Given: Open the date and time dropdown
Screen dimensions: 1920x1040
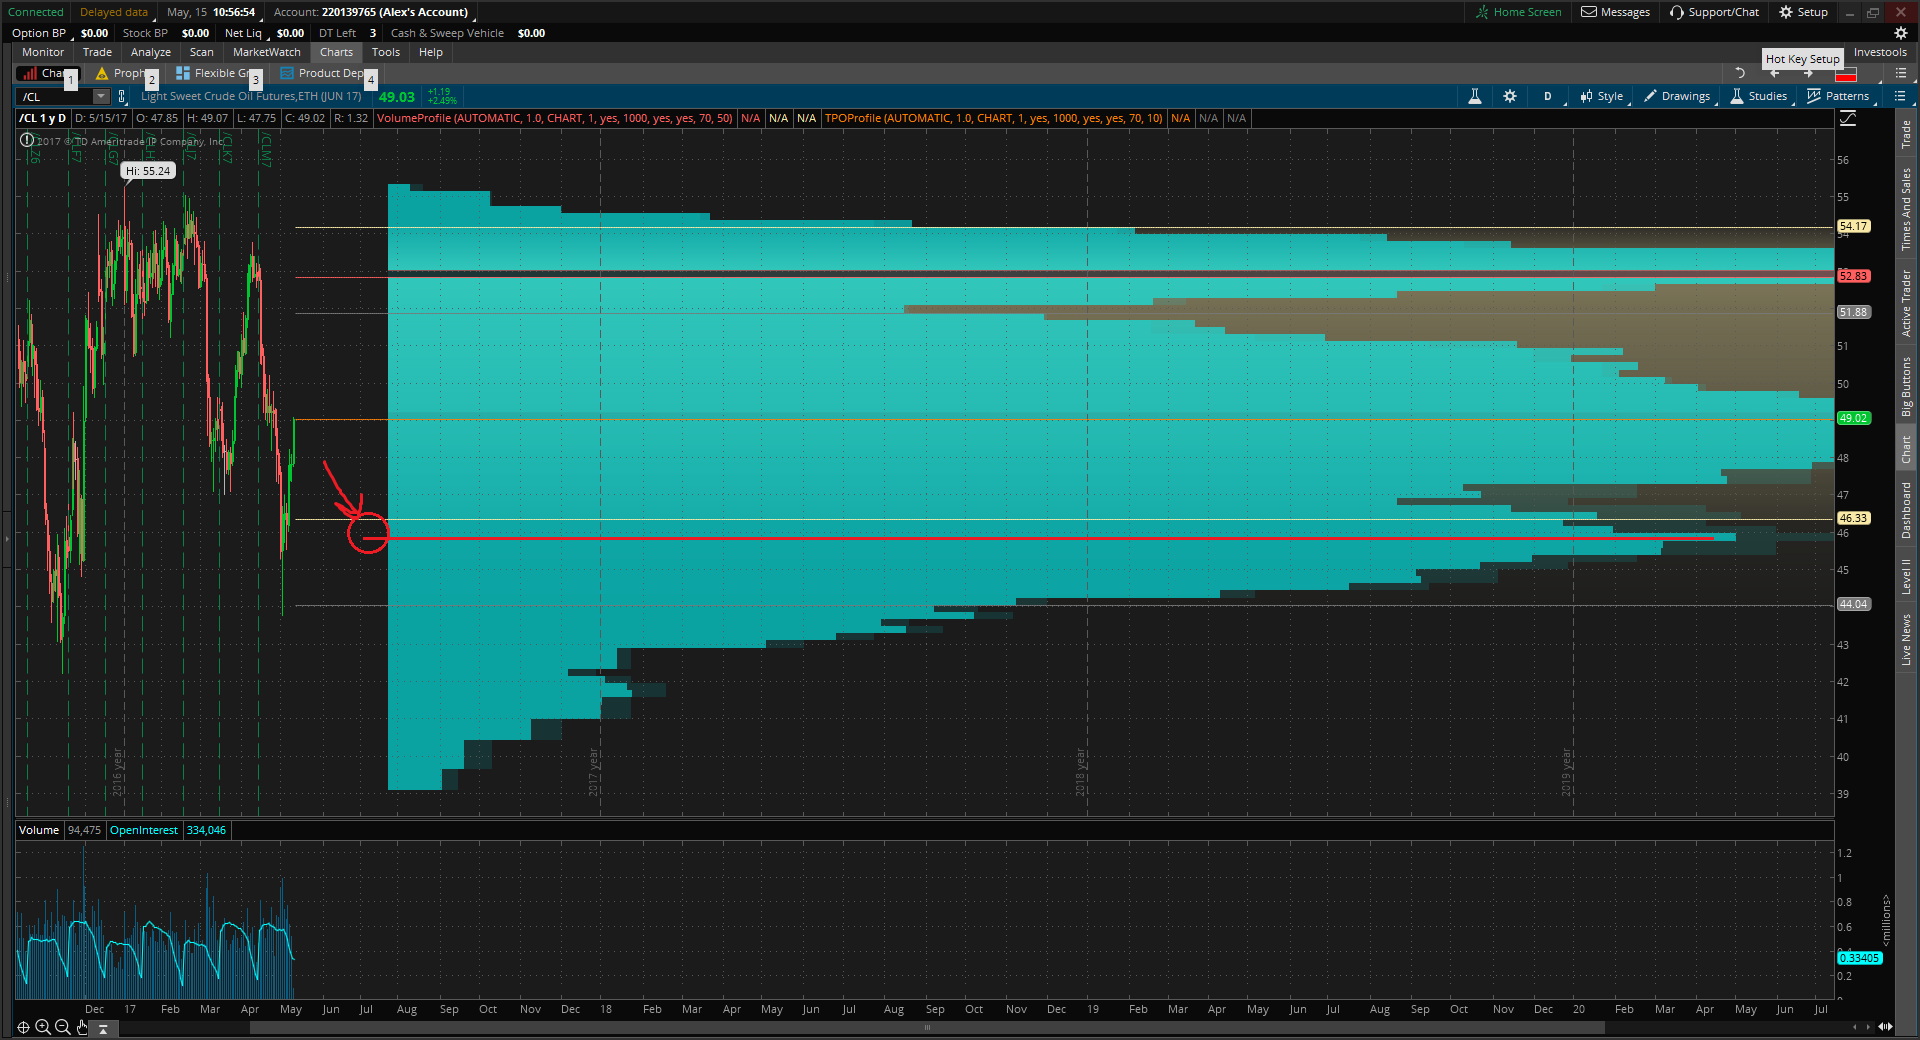Looking at the screenshot, I should pyautogui.click(x=212, y=12).
